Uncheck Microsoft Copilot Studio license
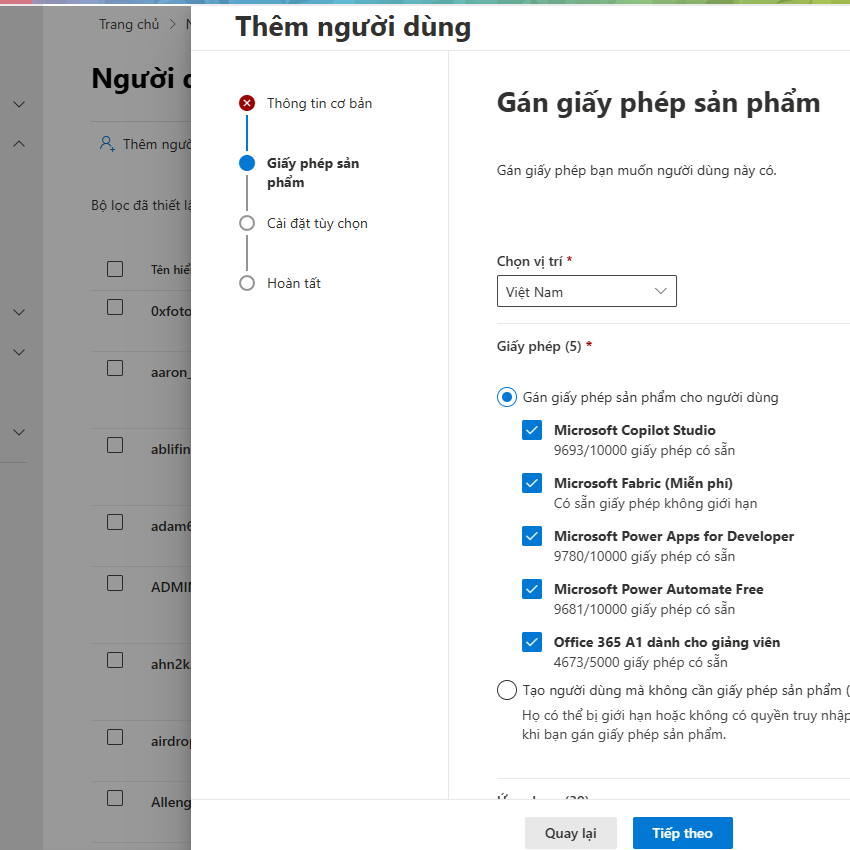Image resolution: width=850 pixels, height=850 pixels. click(x=532, y=430)
